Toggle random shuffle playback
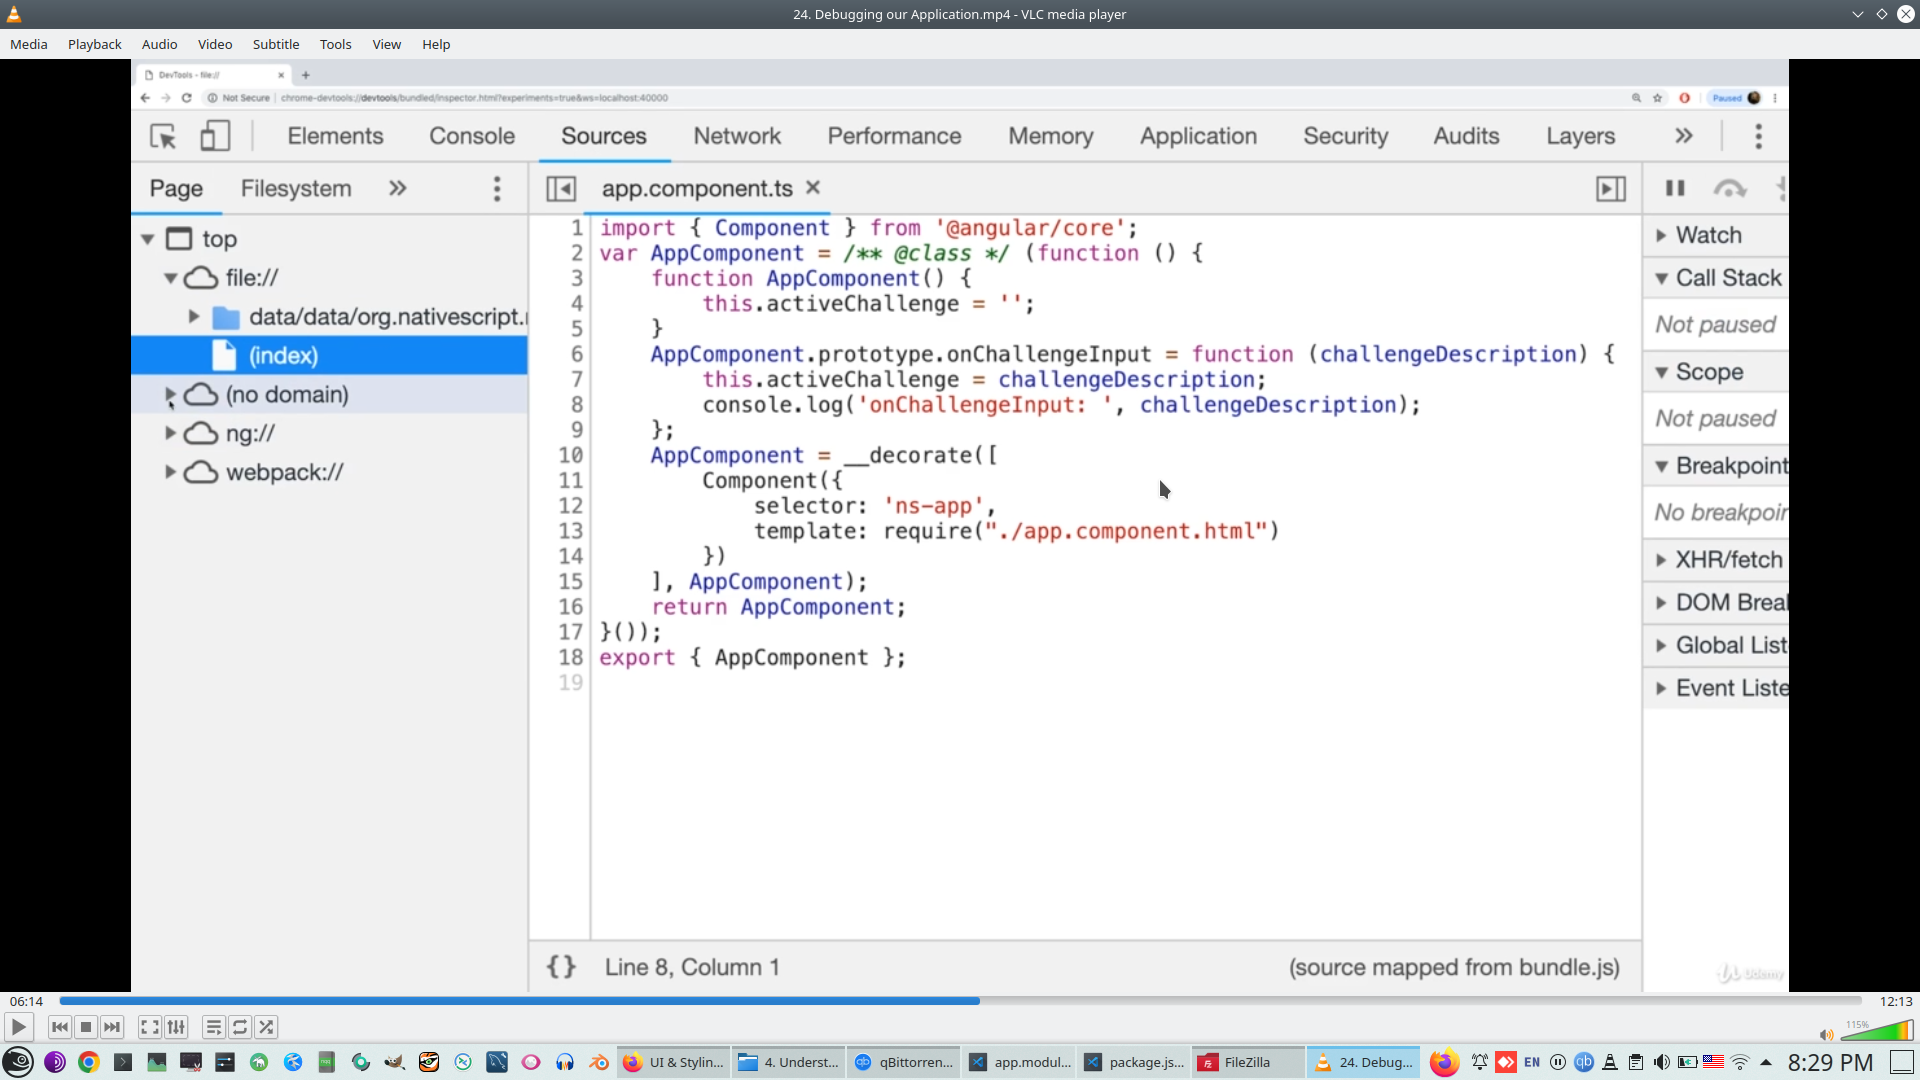Screen dimensions: 1920x1080 (x=266, y=1027)
